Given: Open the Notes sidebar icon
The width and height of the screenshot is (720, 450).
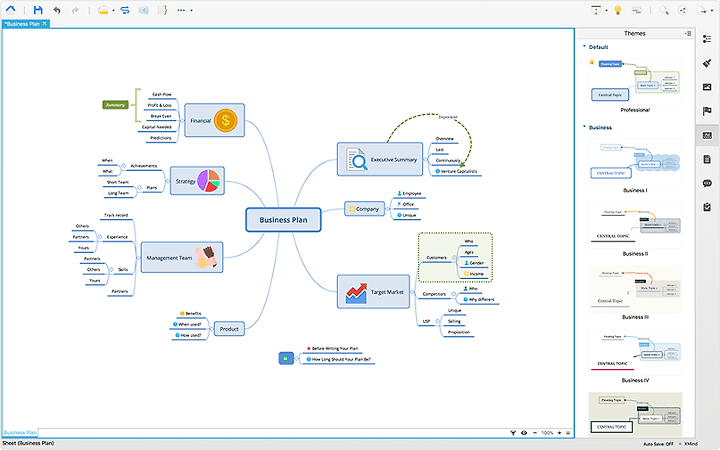Looking at the screenshot, I should pyautogui.click(x=707, y=159).
